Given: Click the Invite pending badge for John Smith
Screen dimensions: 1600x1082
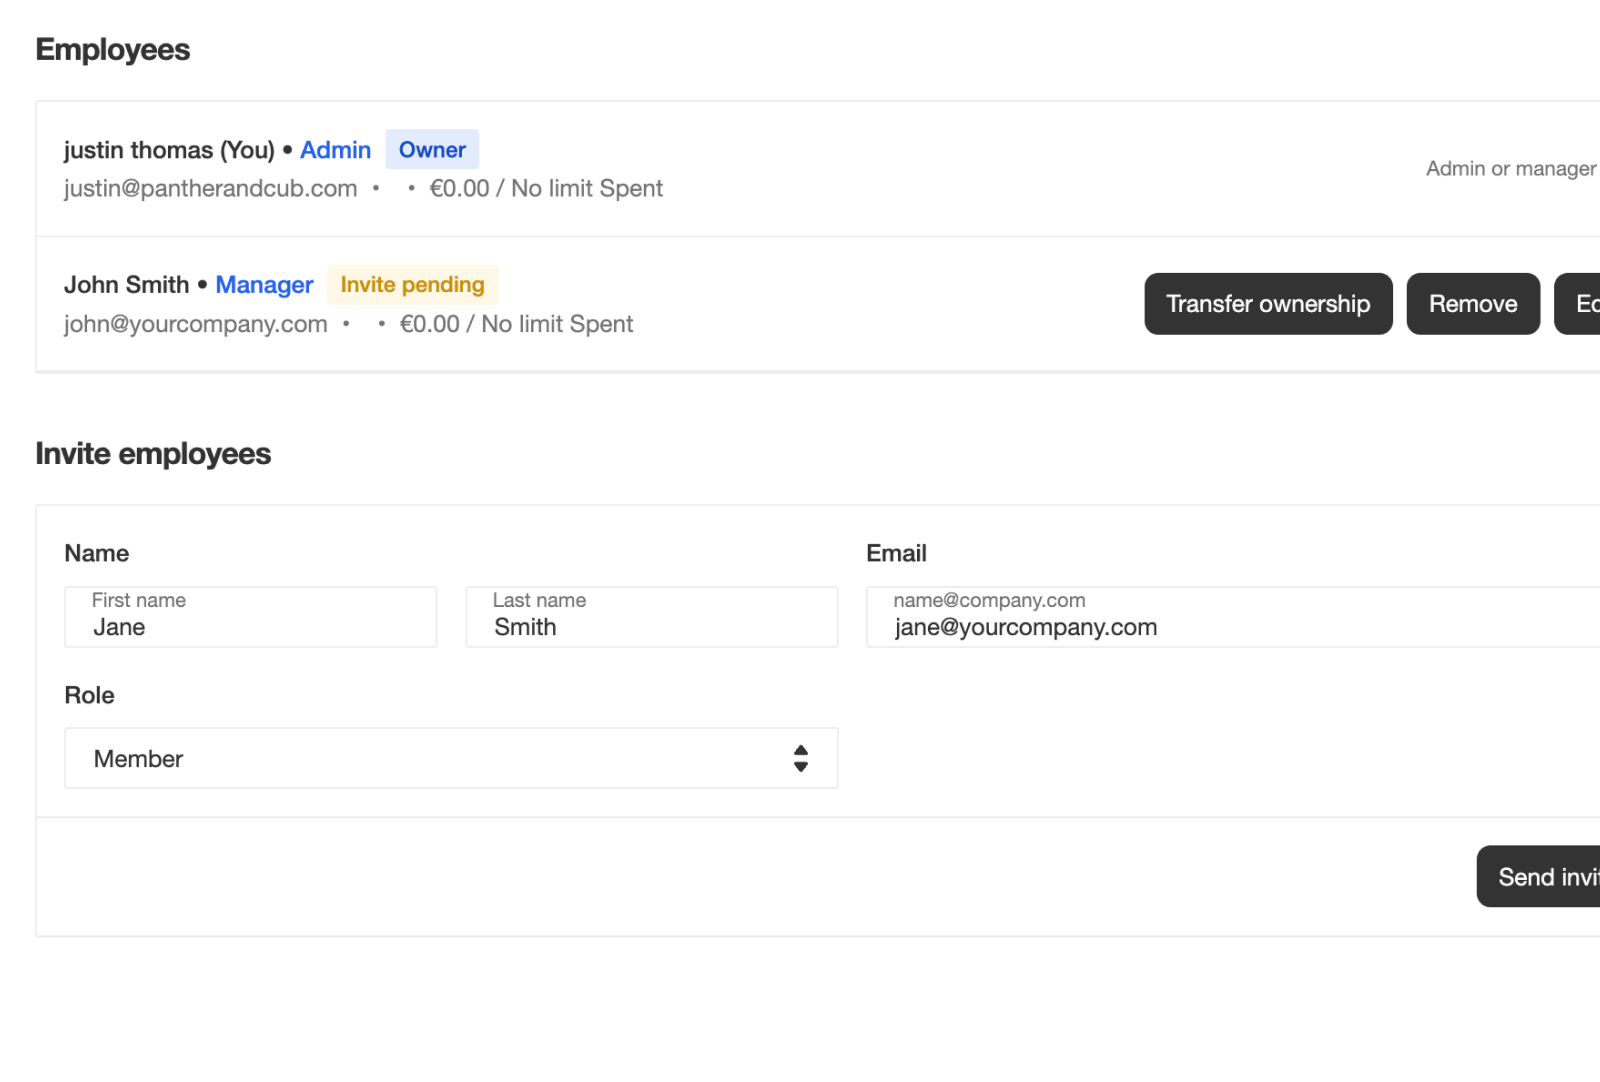Looking at the screenshot, I should [412, 284].
